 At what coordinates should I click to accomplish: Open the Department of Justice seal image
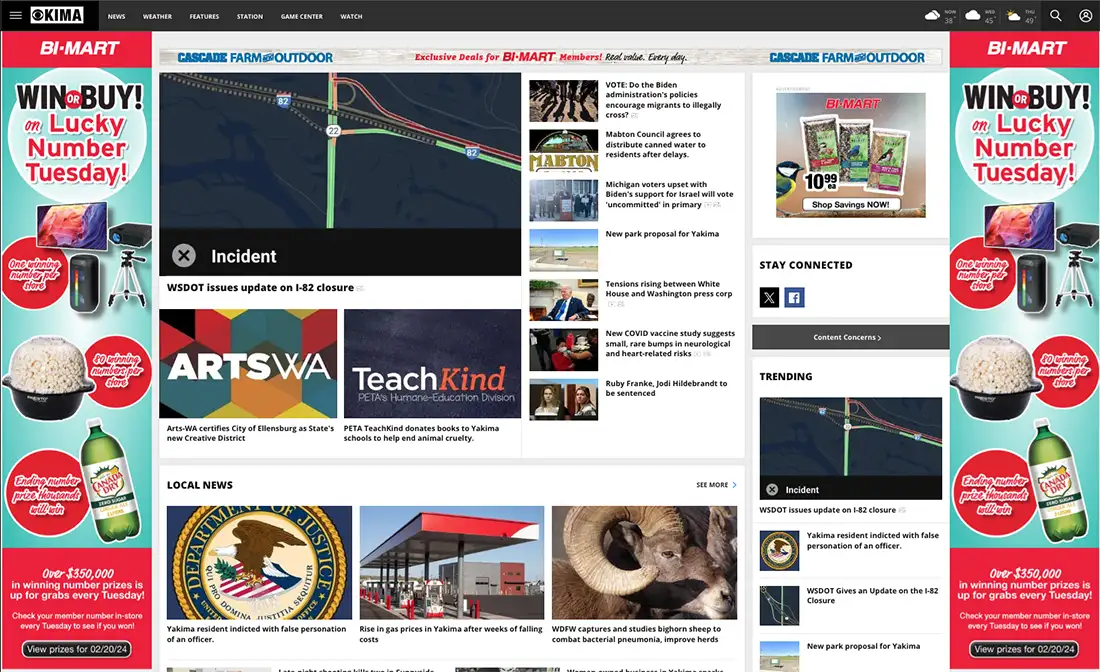pyautogui.click(x=260, y=563)
